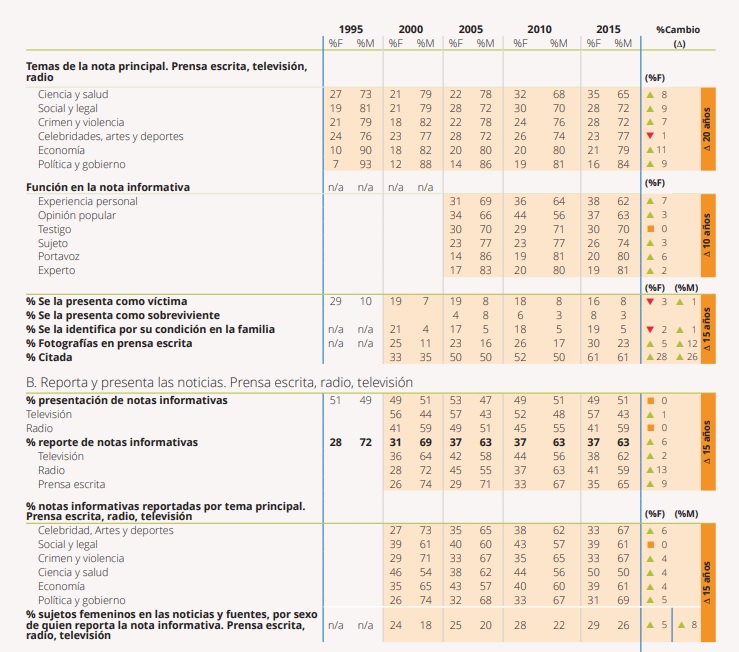The image size is (739, 652).
Task: Click green triangle beside 11 in Economía row
Action: point(650,150)
